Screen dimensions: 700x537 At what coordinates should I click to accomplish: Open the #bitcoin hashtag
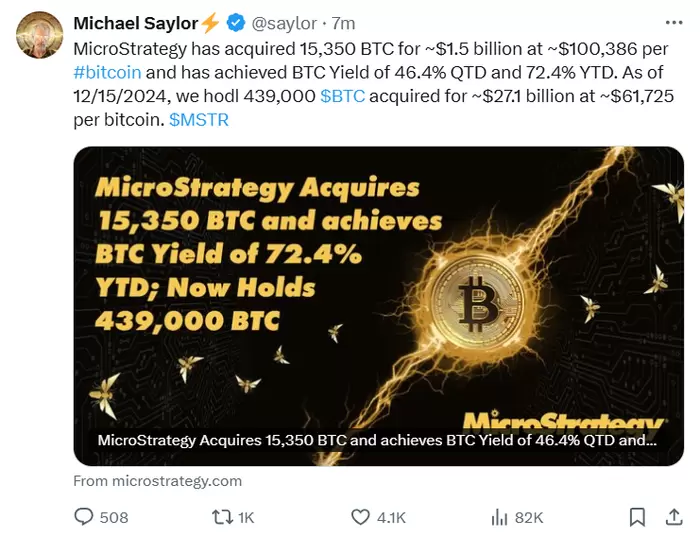(x=109, y=71)
